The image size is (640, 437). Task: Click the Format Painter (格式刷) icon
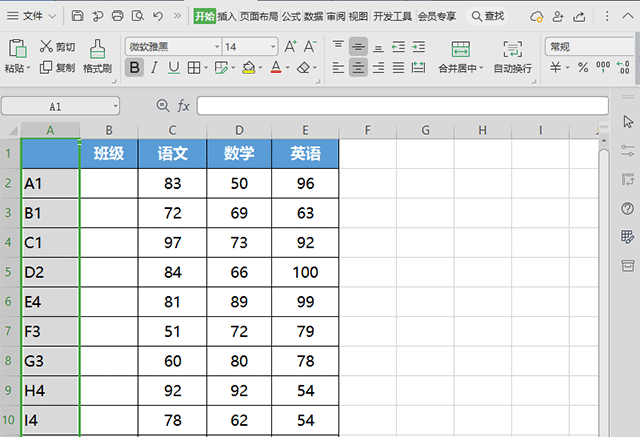(97, 48)
